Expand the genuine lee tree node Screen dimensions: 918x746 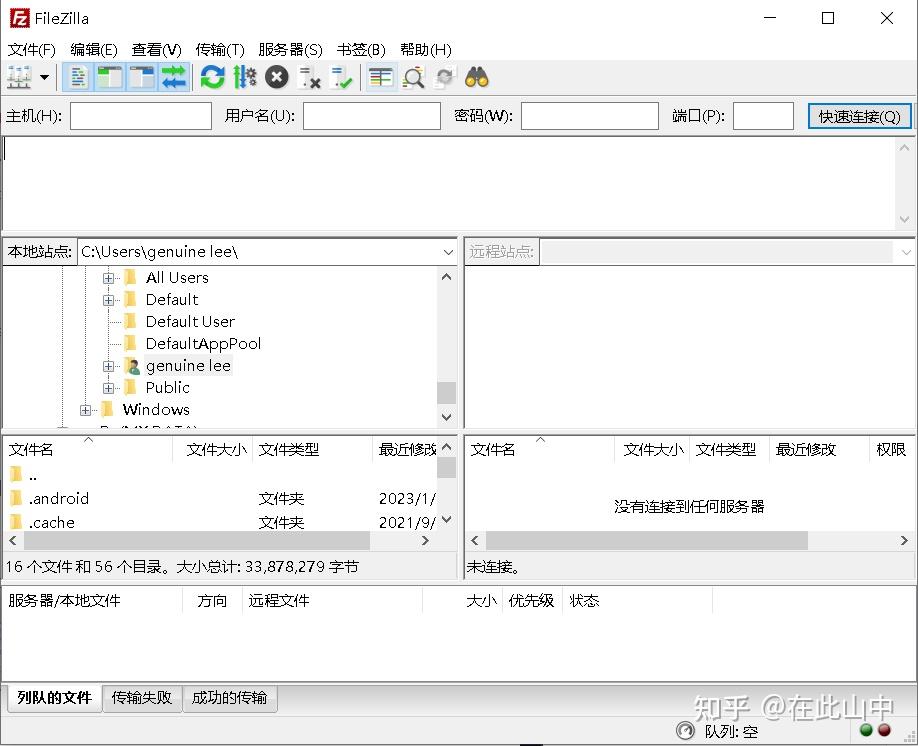pos(108,367)
